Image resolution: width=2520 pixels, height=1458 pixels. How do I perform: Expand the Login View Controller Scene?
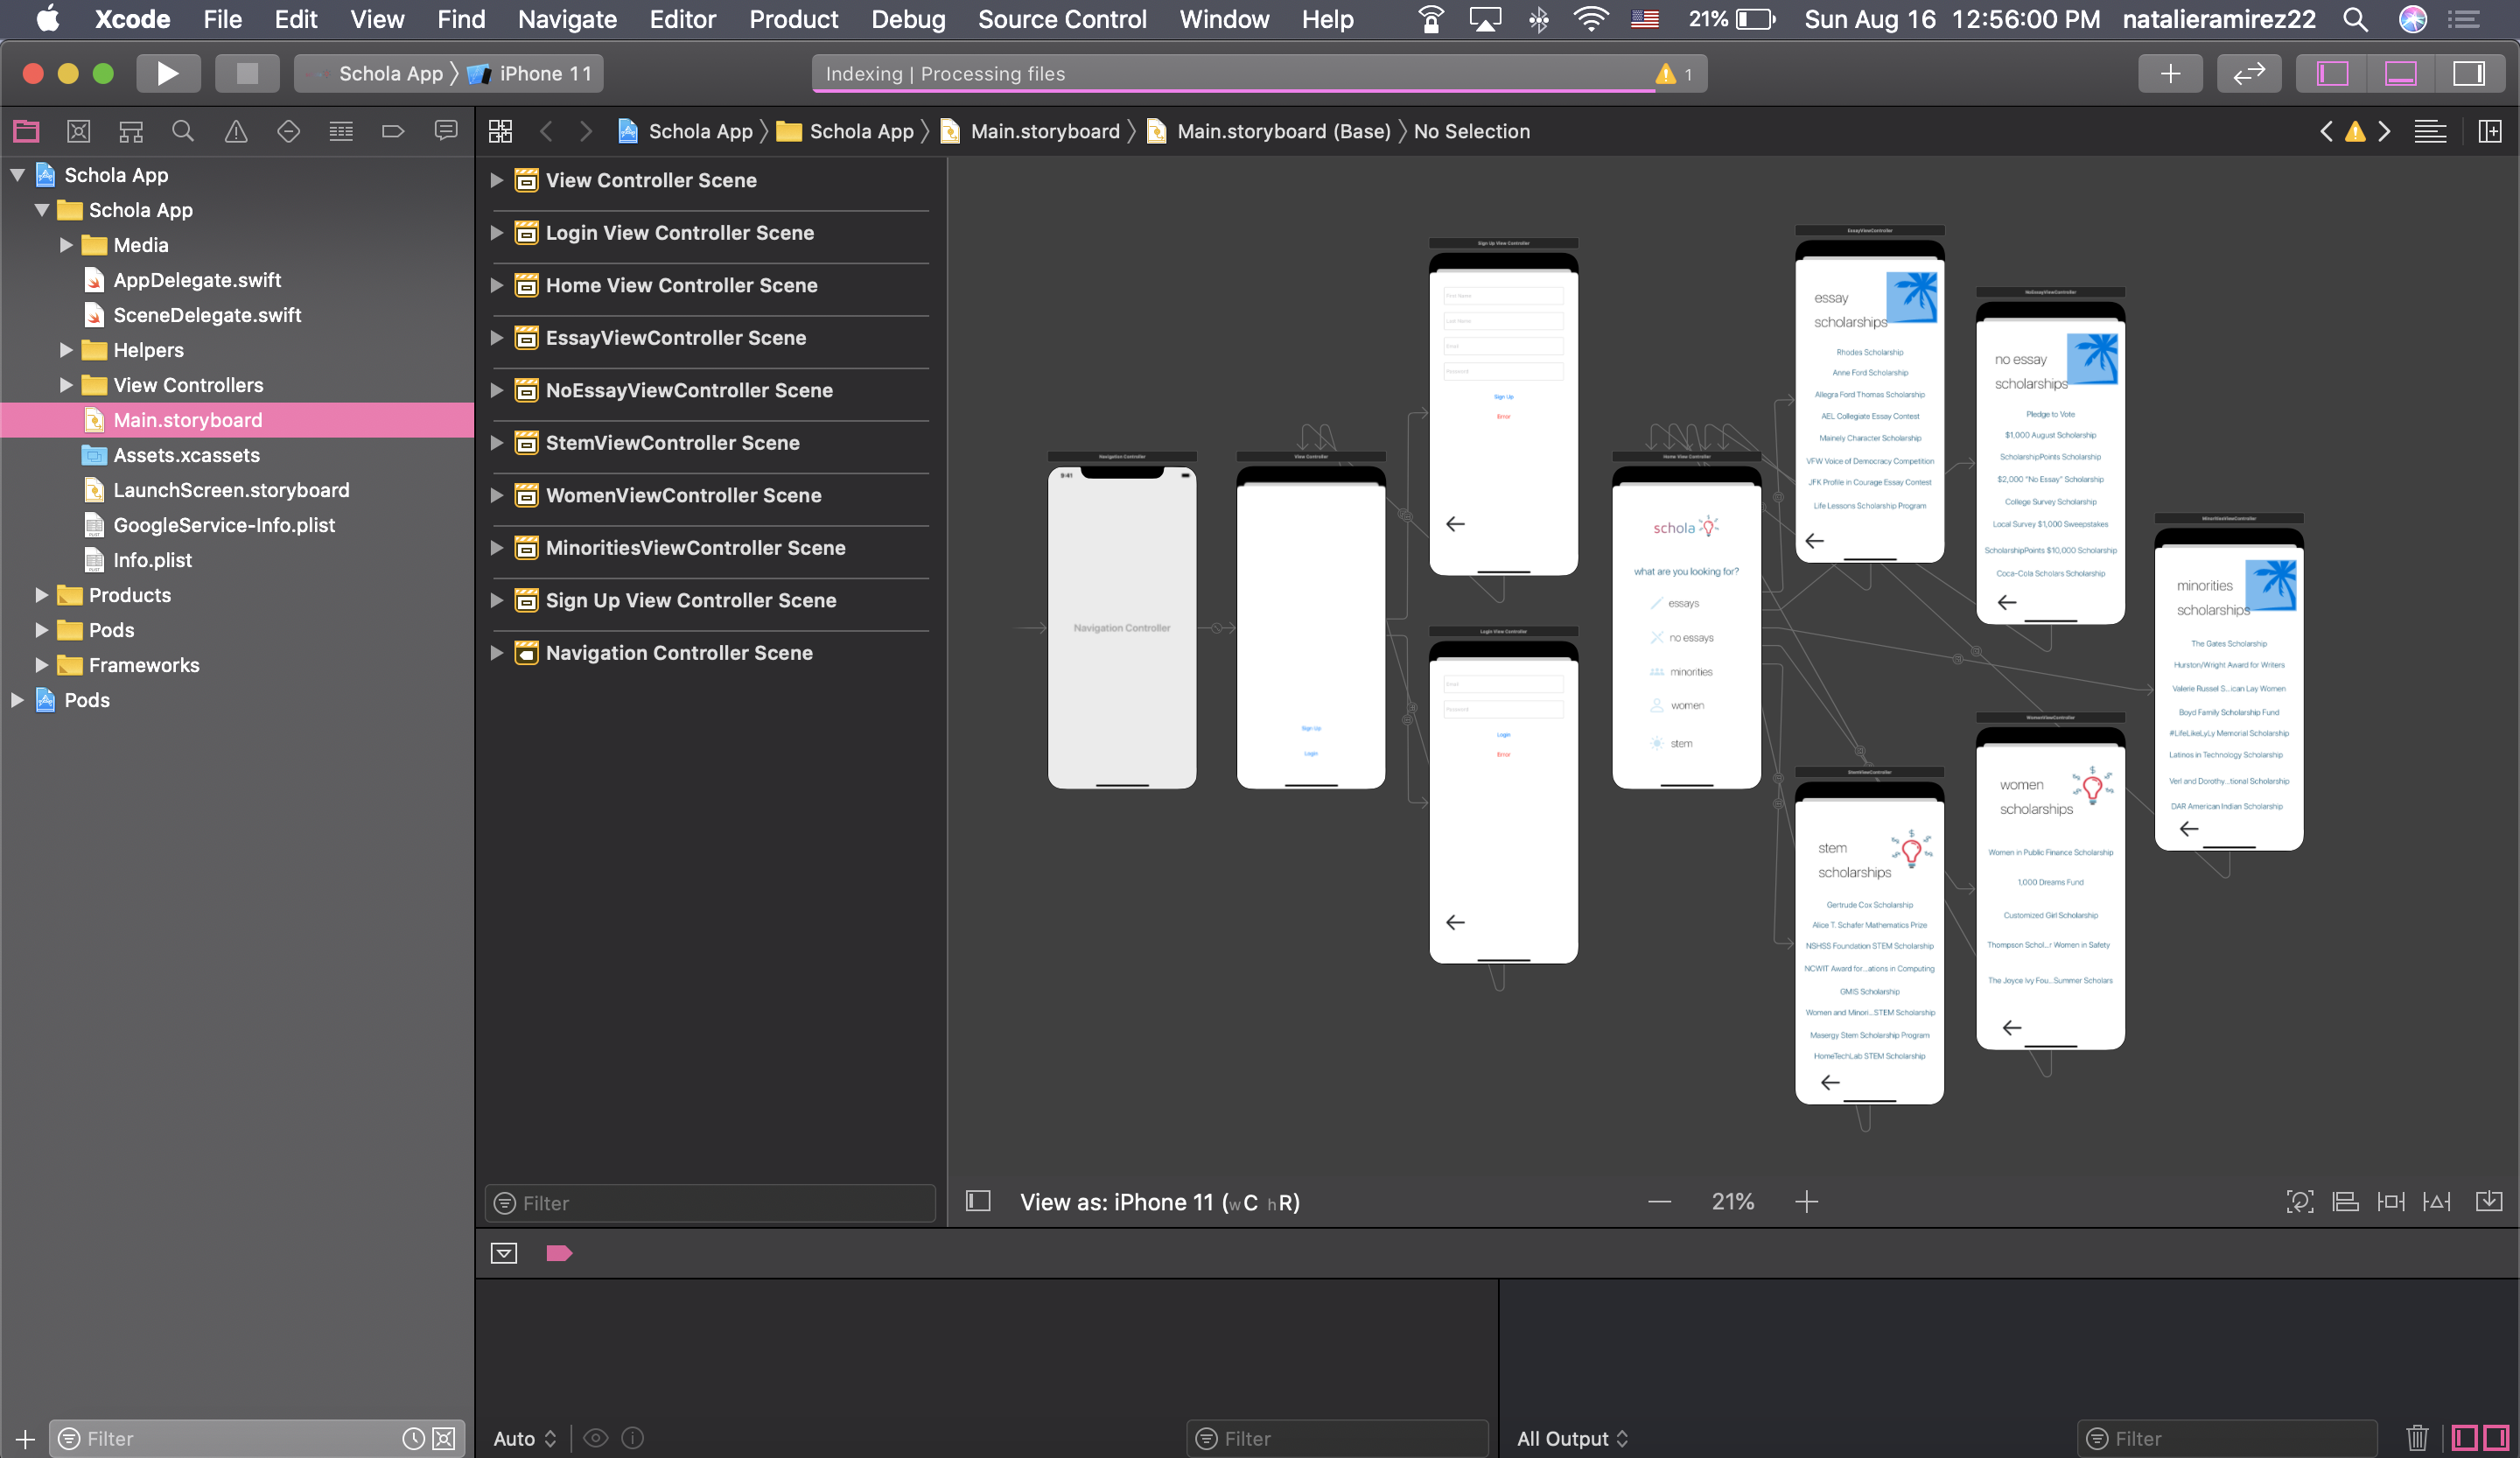click(496, 233)
